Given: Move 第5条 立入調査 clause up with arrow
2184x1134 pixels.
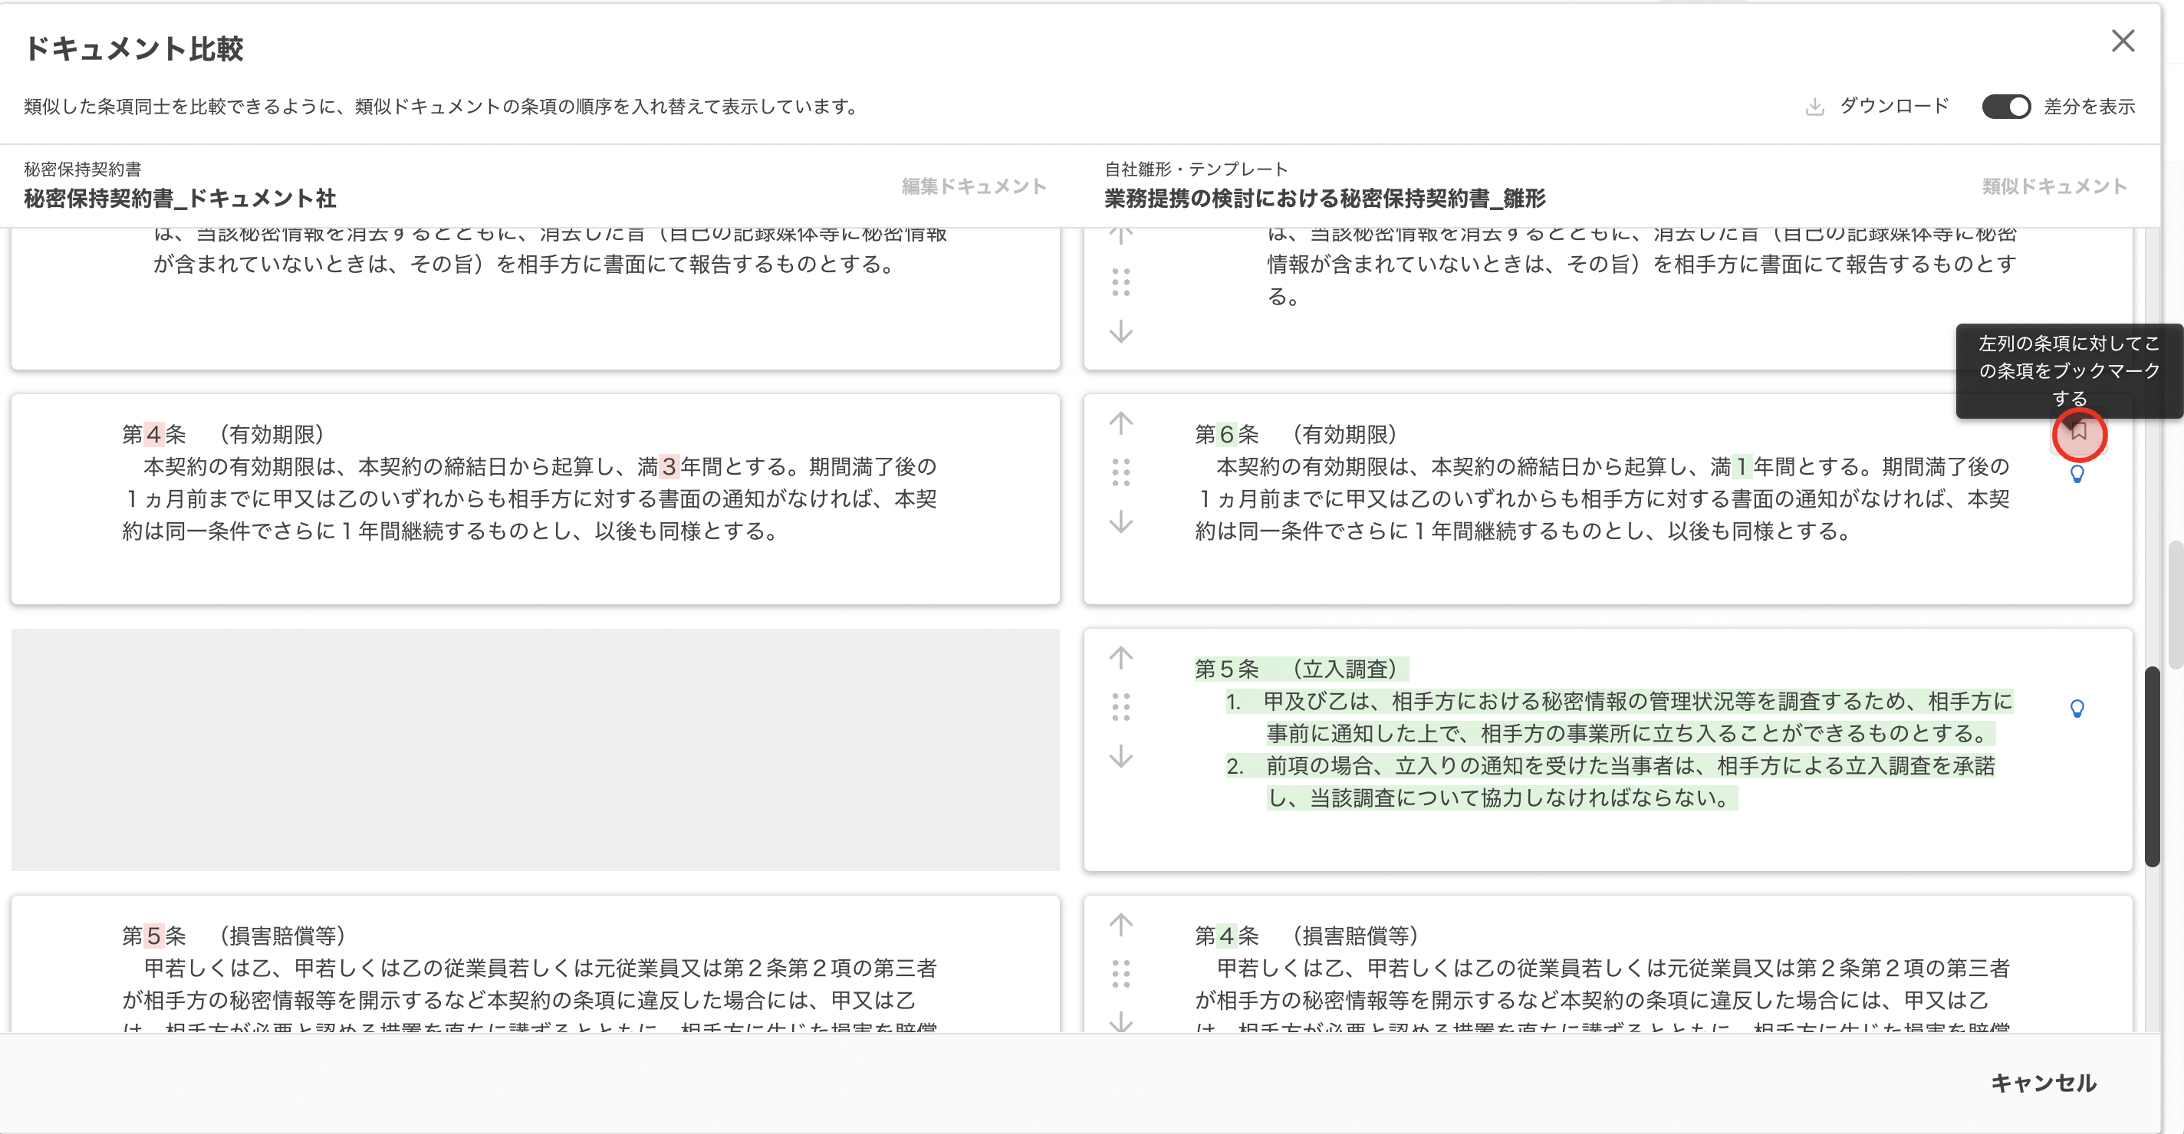Looking at the screenshot, I should coord(1121,658).
